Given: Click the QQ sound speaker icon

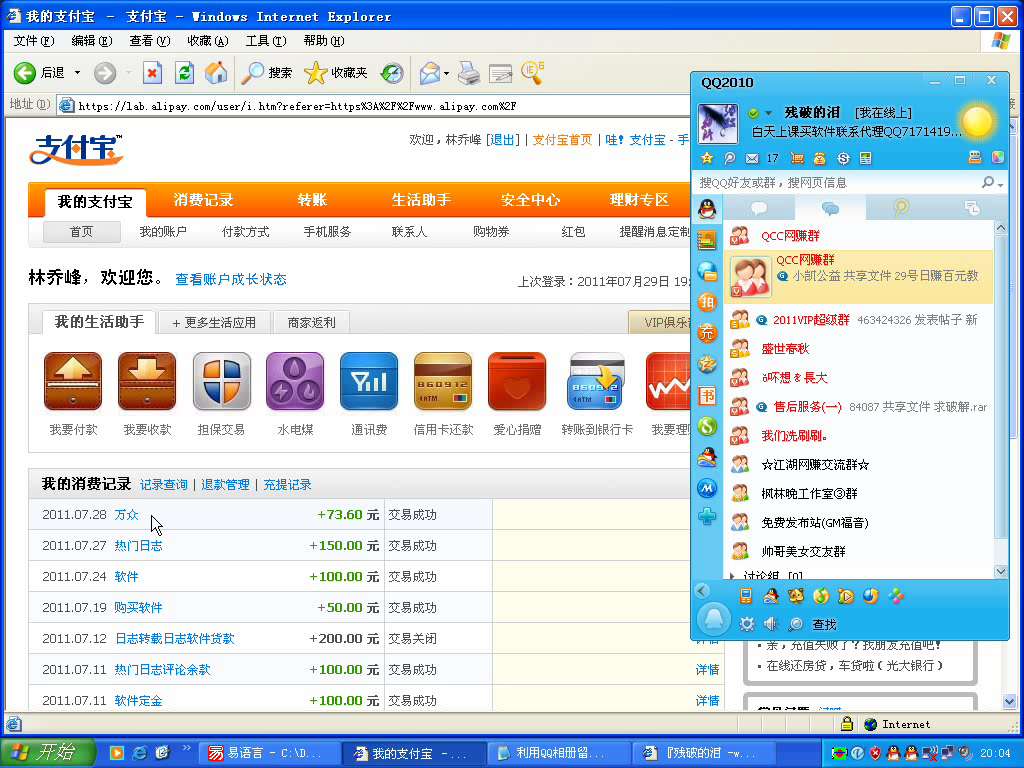Looking at the screenshot, I should (771, 624).
